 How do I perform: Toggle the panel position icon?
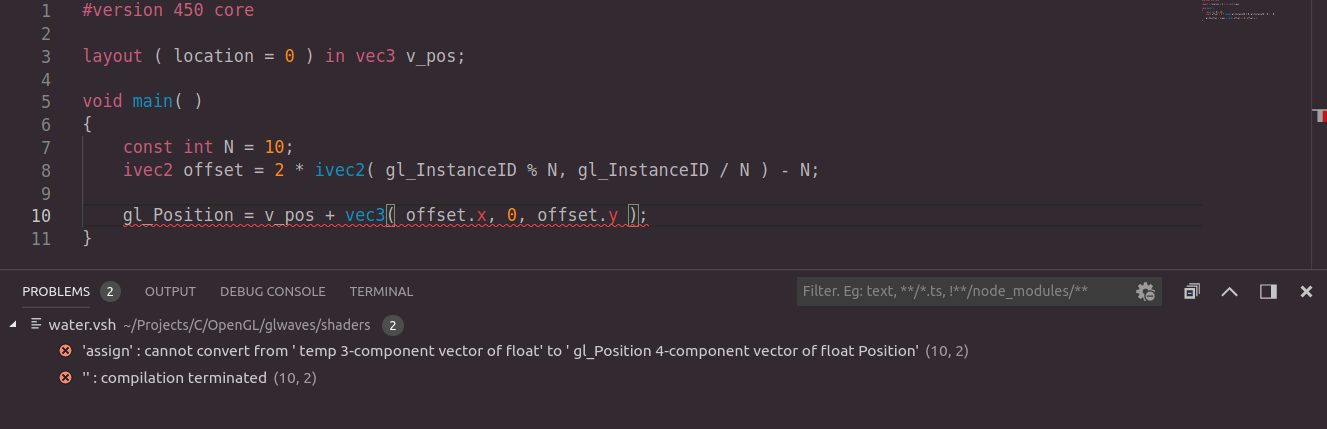pos(1268,292)
